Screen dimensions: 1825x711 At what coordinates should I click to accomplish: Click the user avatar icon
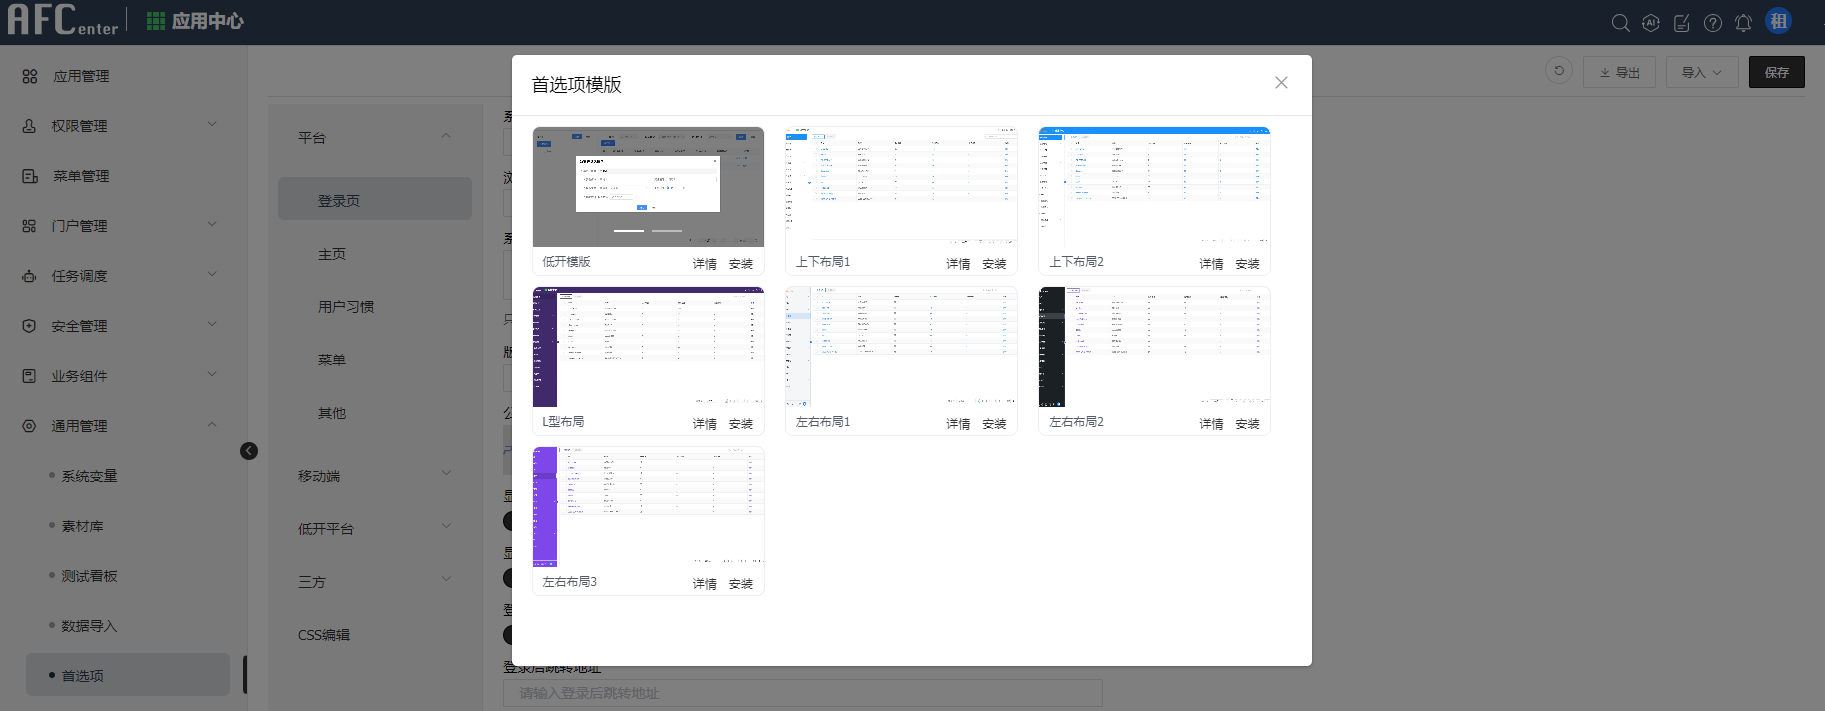coord(1778,21)
